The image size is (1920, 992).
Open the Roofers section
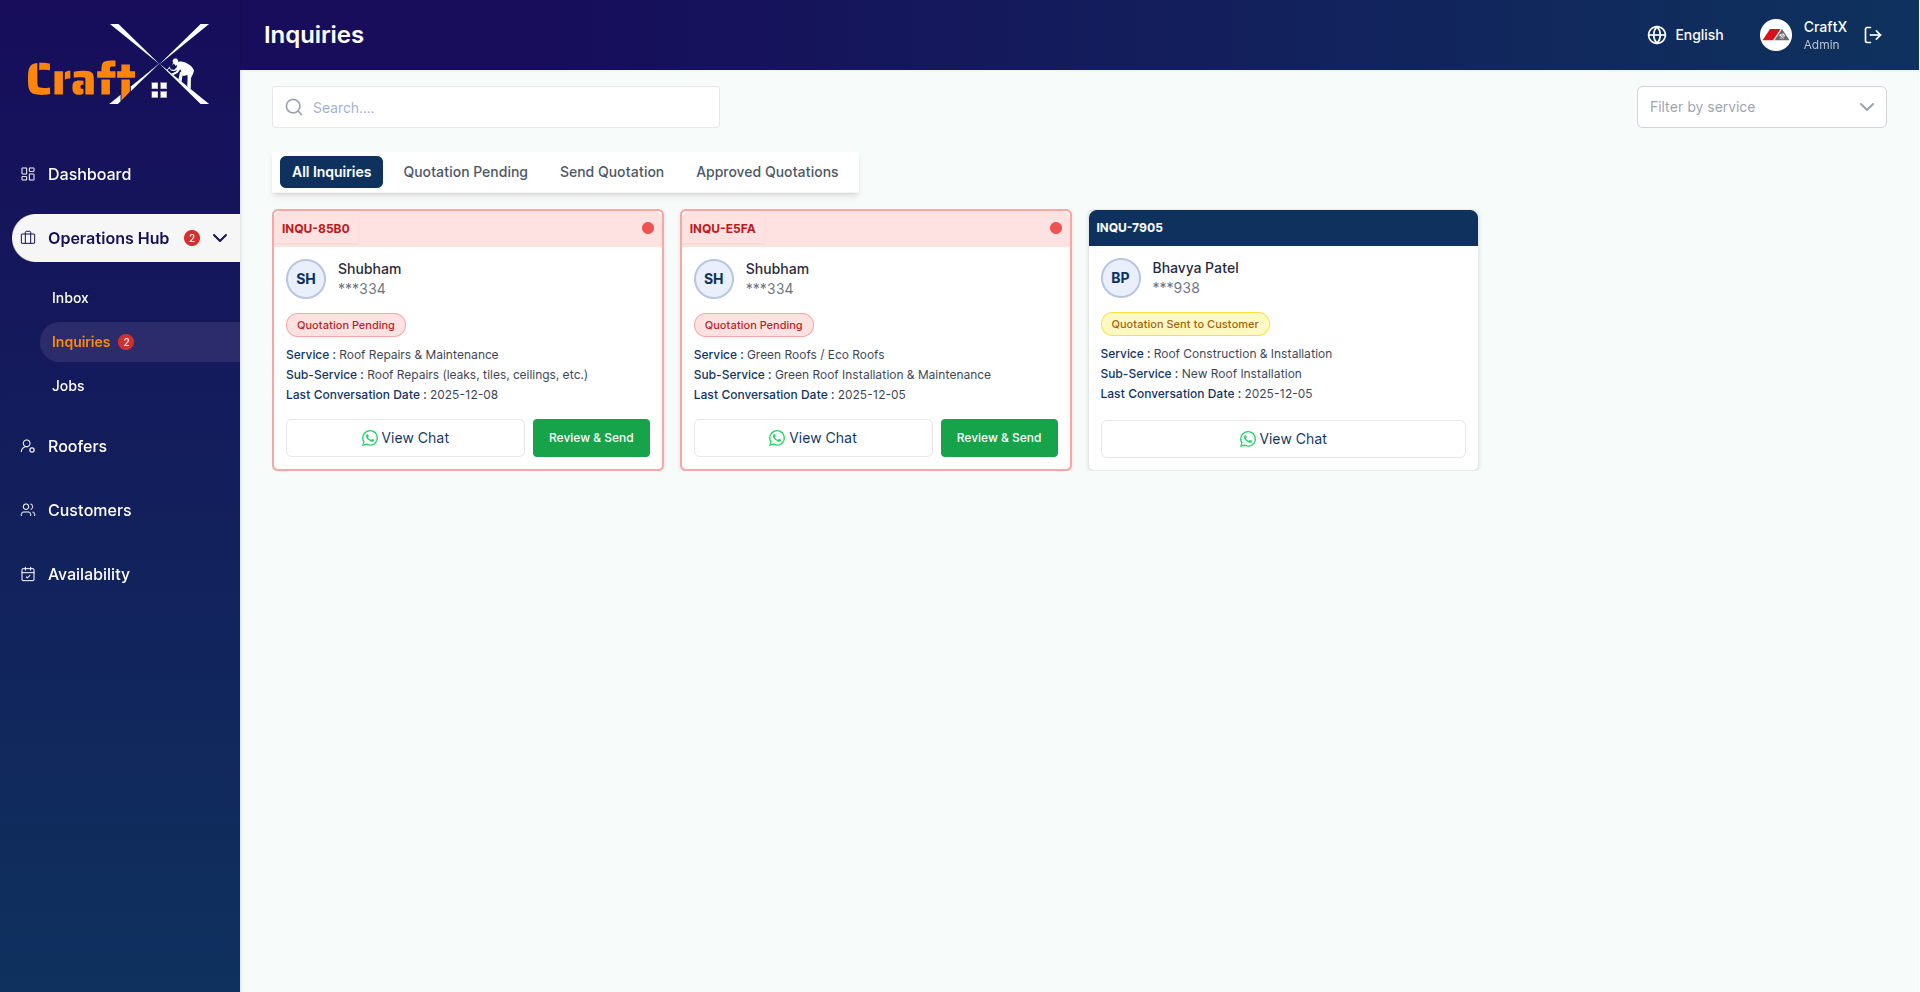(x=77, y=446)
